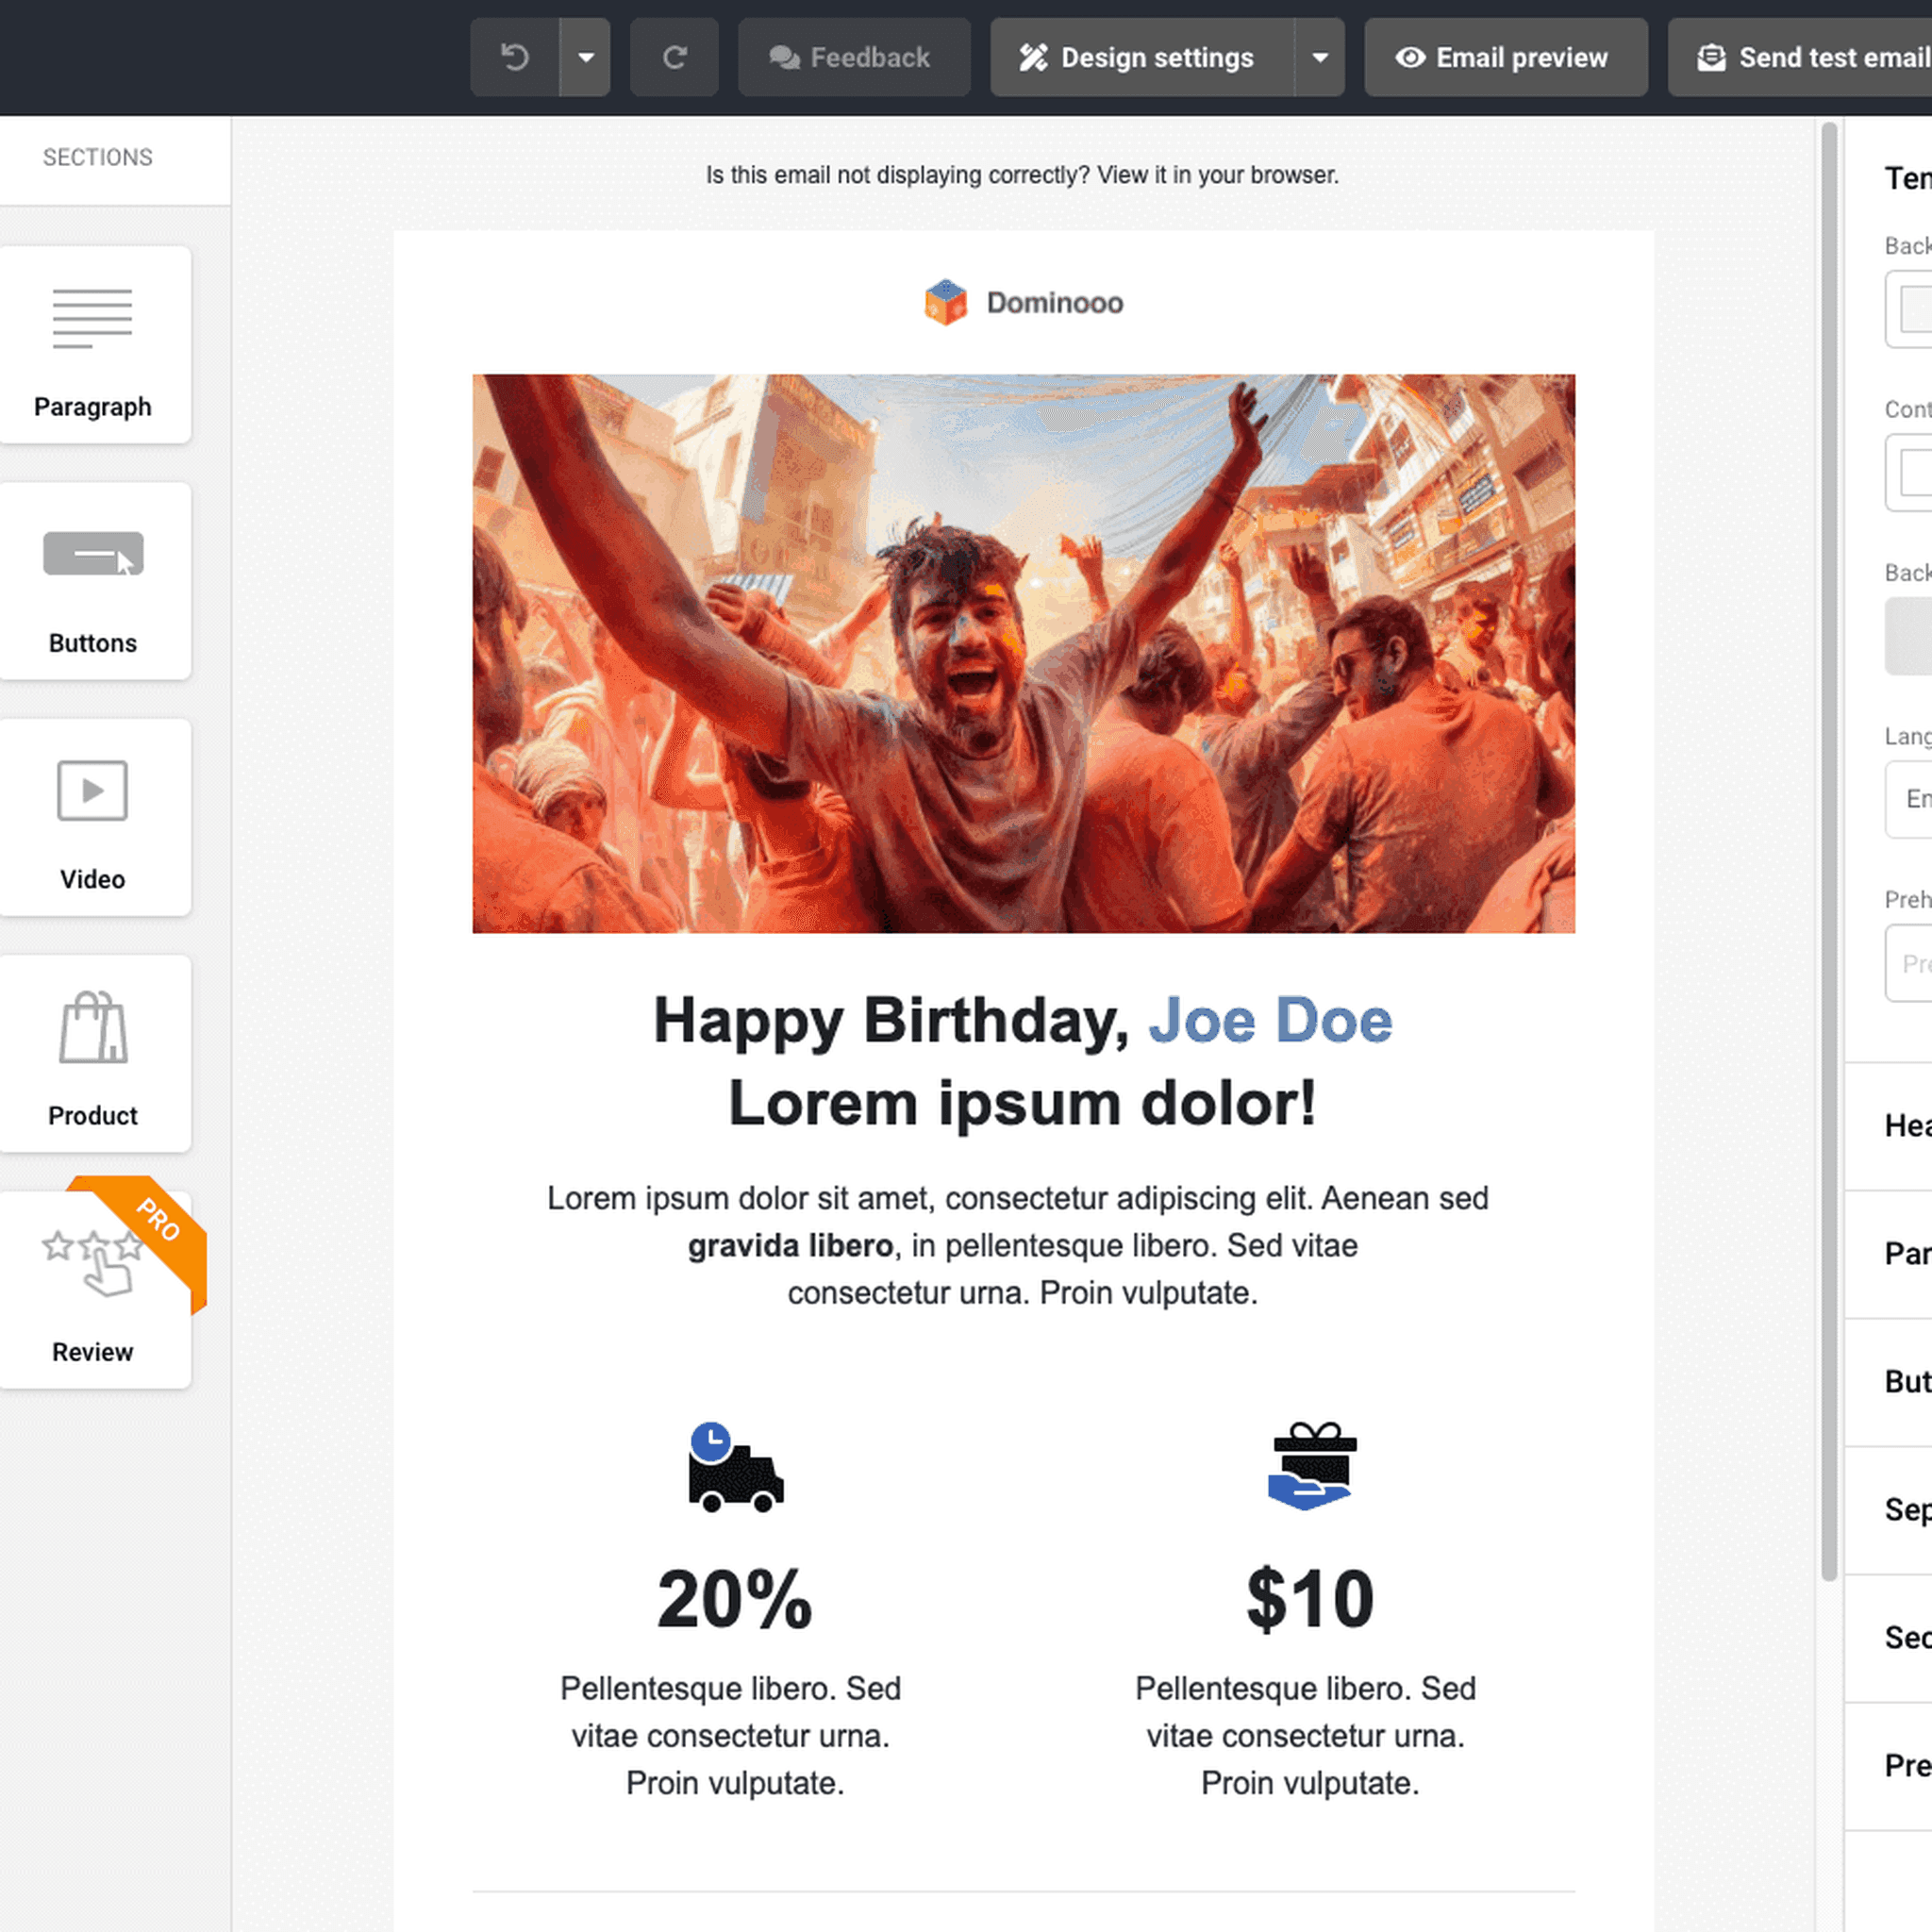
Task: Click the canvas vertical scrollbar
Action: click(1829, 850)
